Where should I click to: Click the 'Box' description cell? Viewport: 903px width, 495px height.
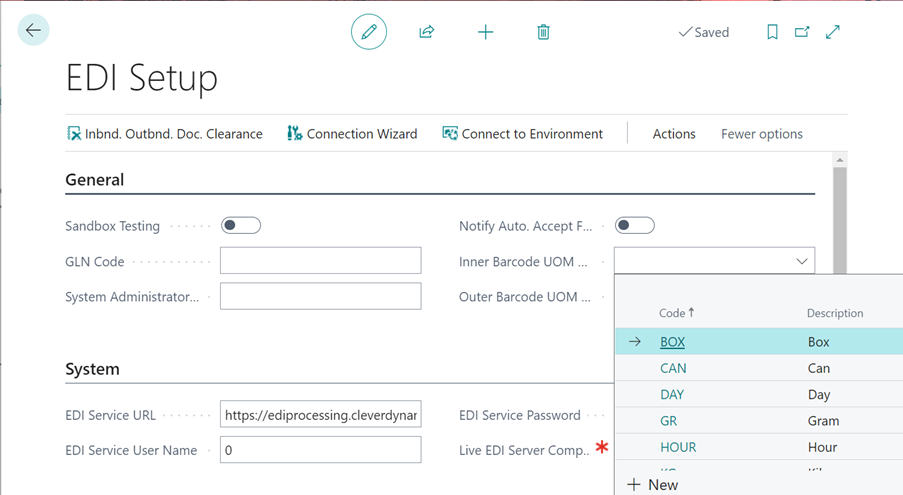[818, 342]
